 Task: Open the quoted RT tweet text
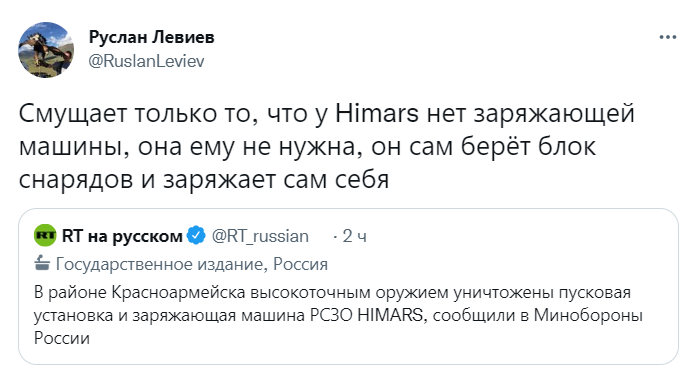[338, 315]
